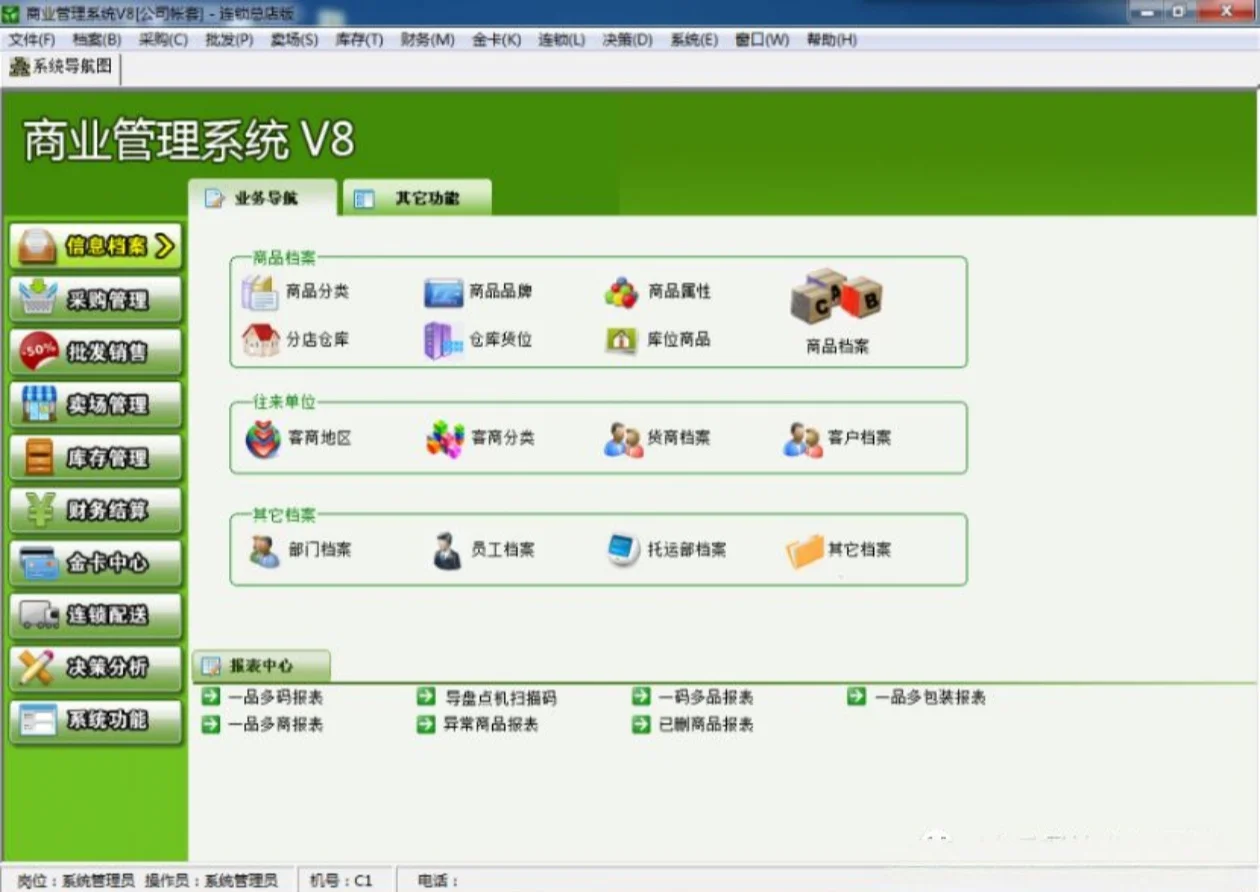The image size is (1260, 892).
Task: Open 商品分类 icon in 商品档案
Action: pyautogui.click(x=260, y=292)
